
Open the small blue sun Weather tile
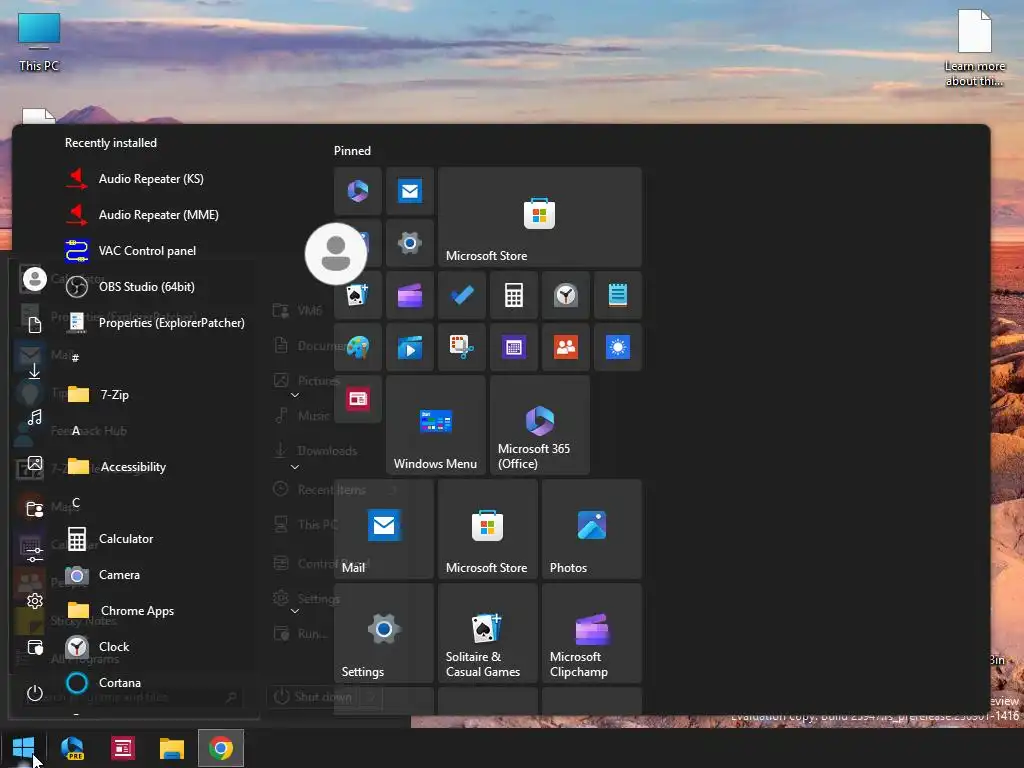coord(618,347)
